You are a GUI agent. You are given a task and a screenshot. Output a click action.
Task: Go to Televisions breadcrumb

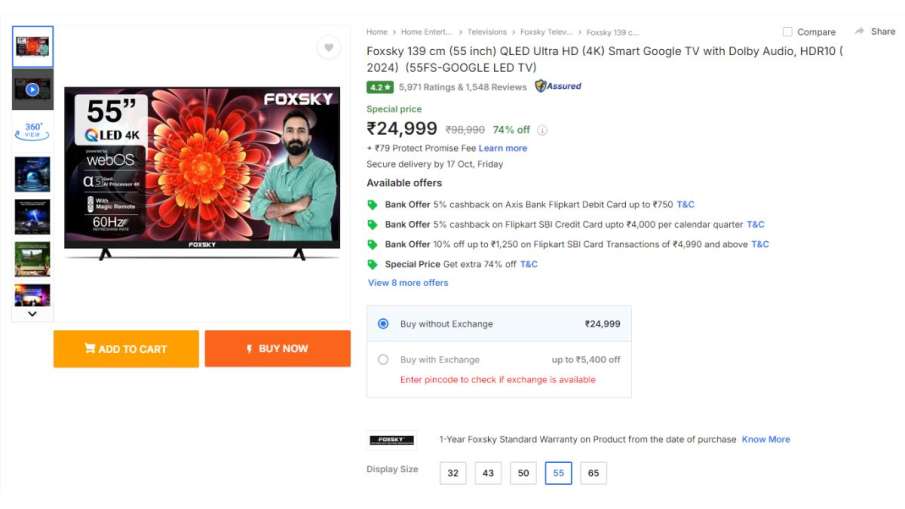click(487, 32)
